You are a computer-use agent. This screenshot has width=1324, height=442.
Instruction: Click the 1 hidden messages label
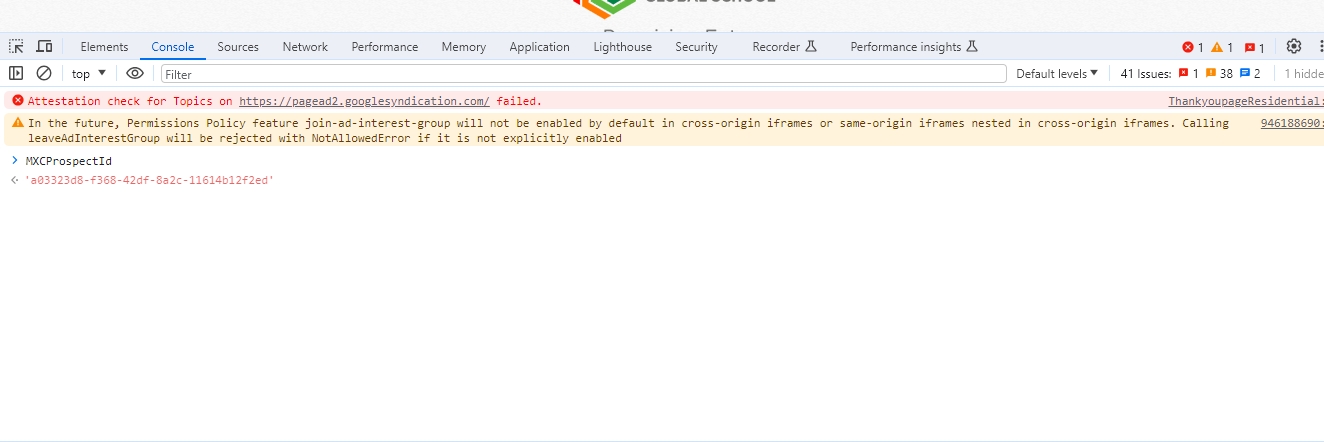click(x=1303, y=73)
